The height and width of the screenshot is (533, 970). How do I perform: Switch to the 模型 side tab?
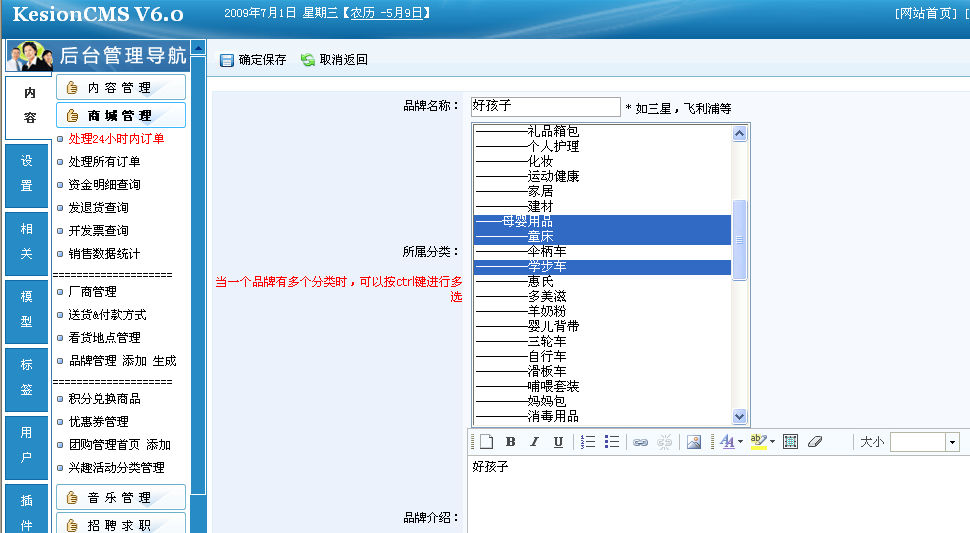[27, 312]
